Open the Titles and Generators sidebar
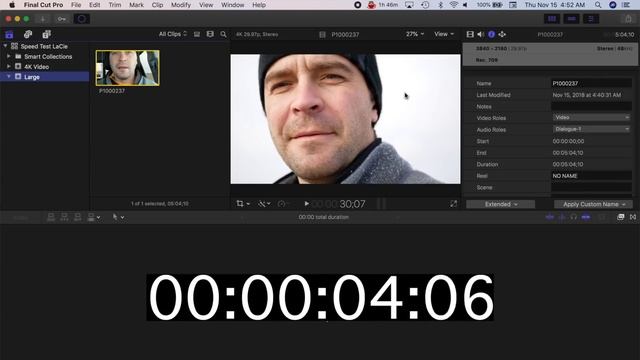 47,34
